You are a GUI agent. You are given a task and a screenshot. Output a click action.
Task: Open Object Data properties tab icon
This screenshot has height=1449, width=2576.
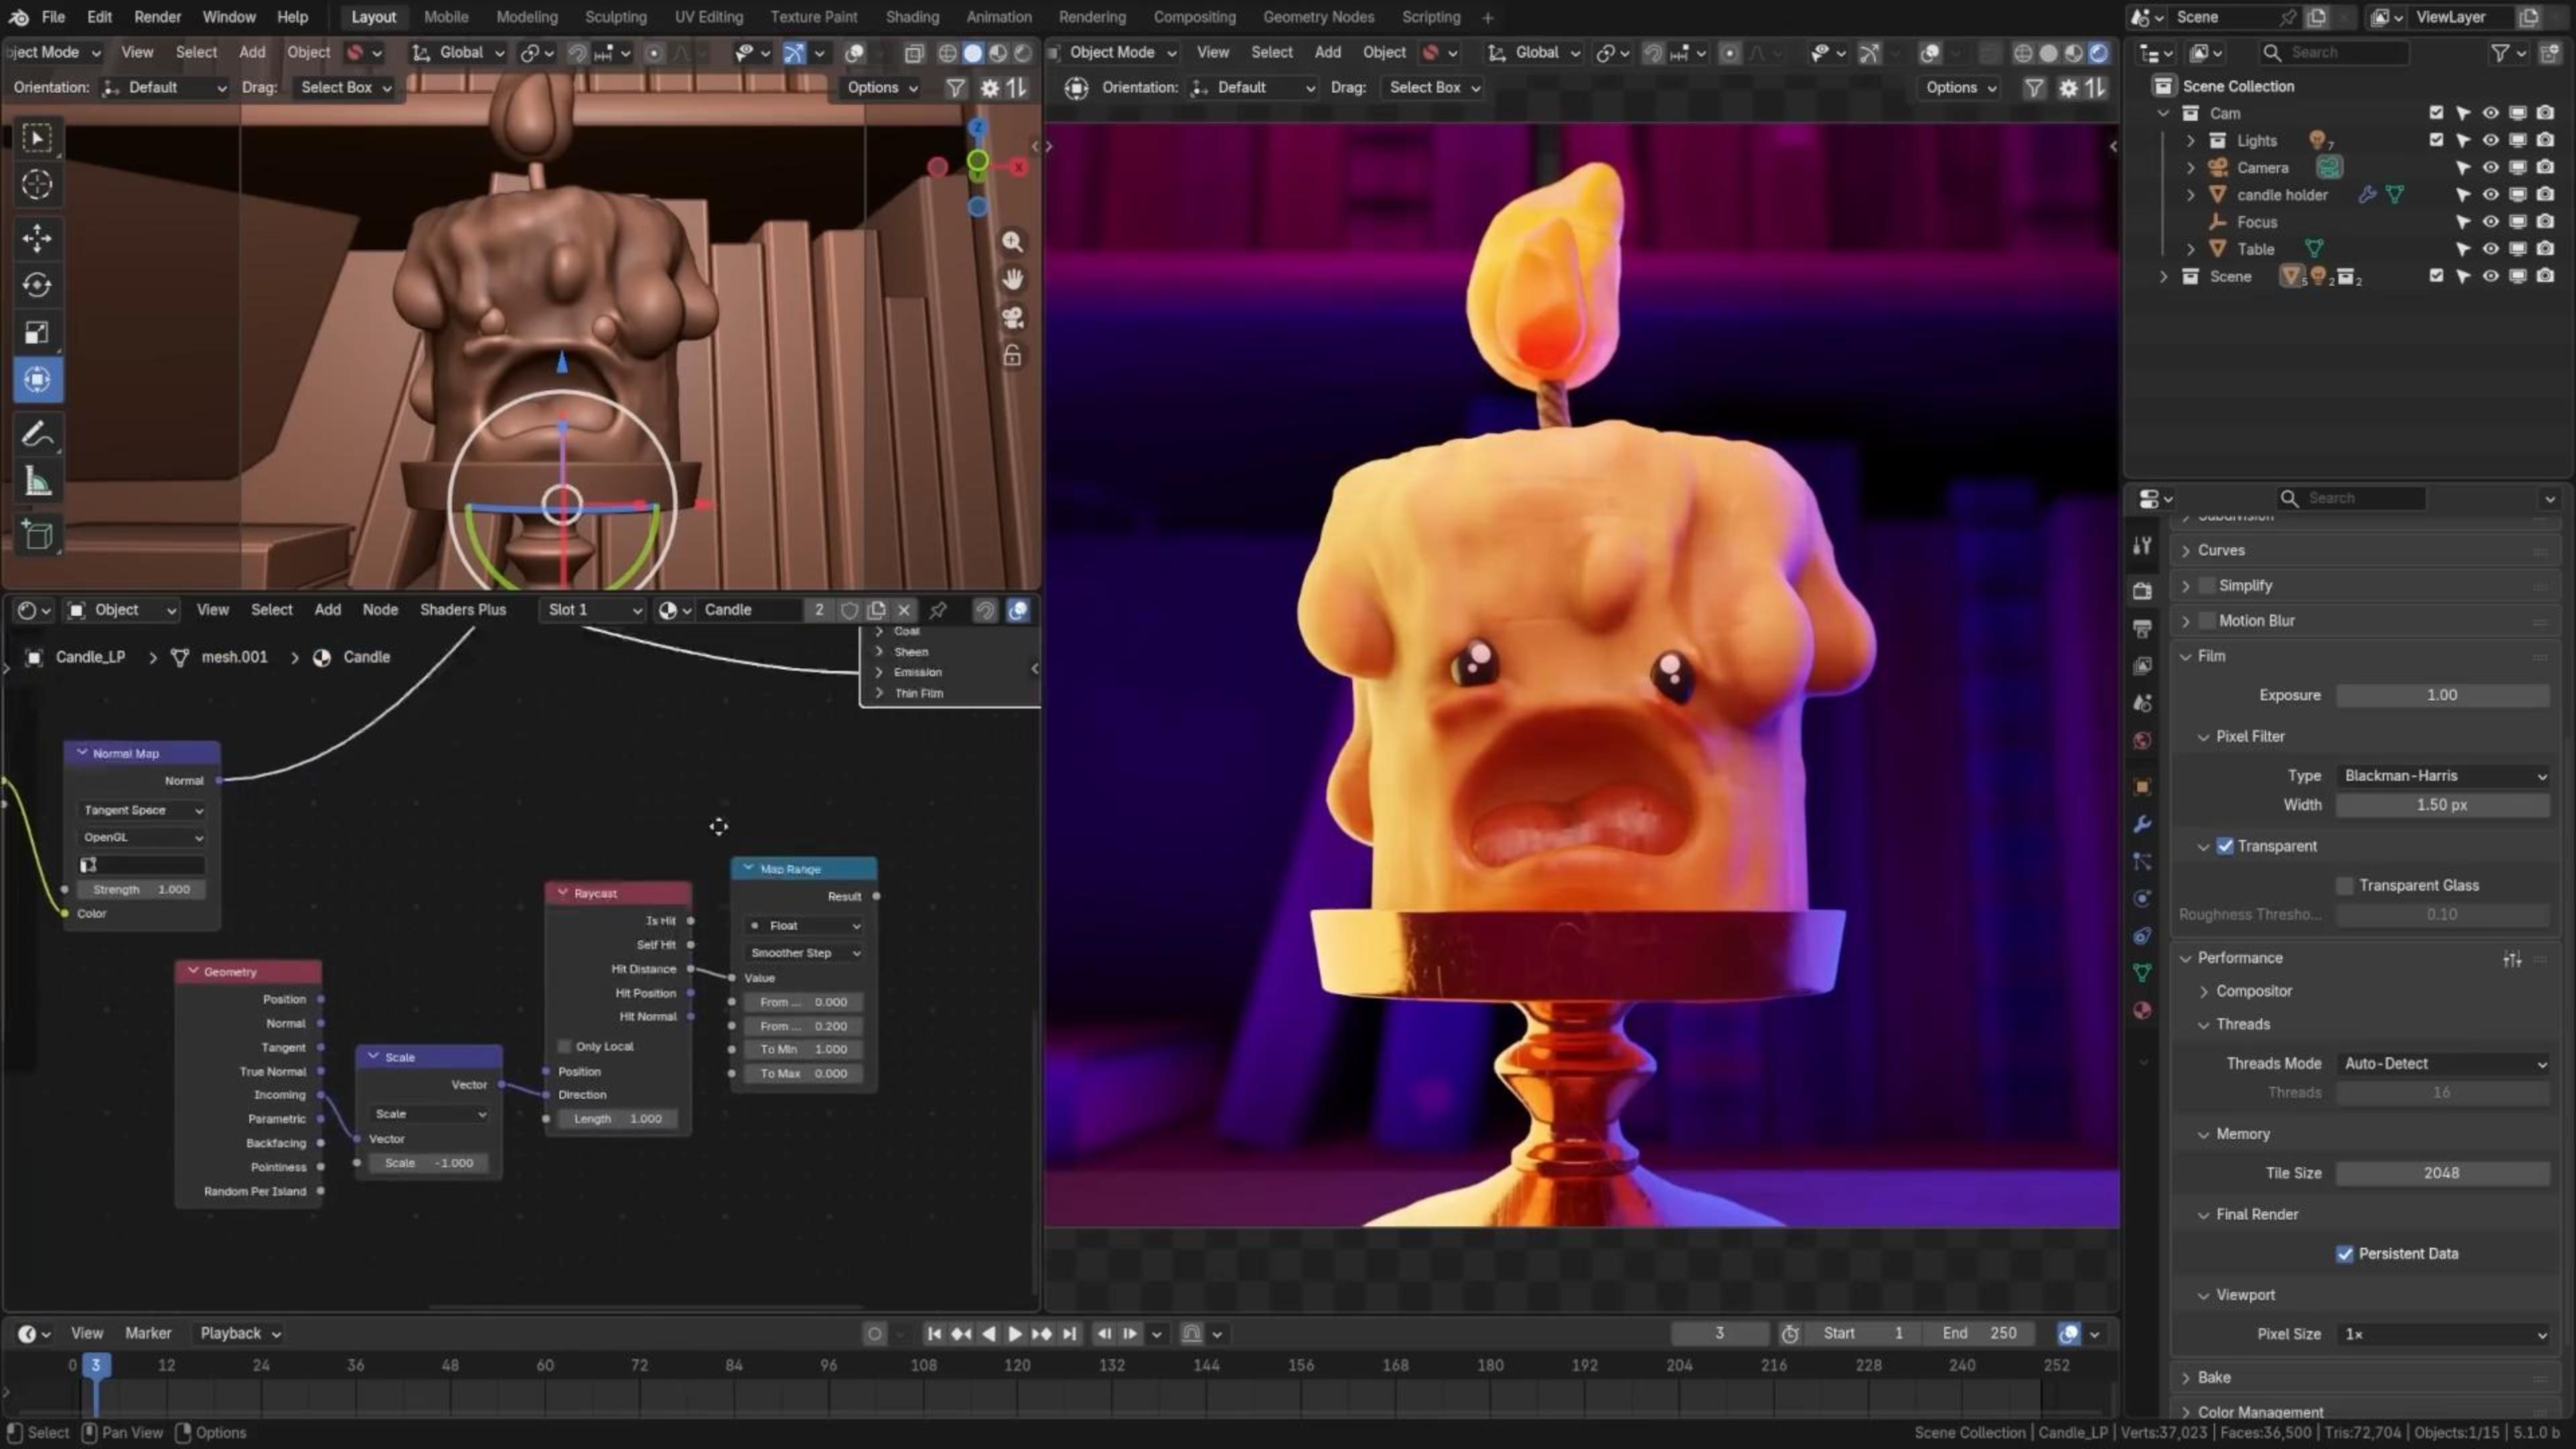click(x=2142, y=972)
